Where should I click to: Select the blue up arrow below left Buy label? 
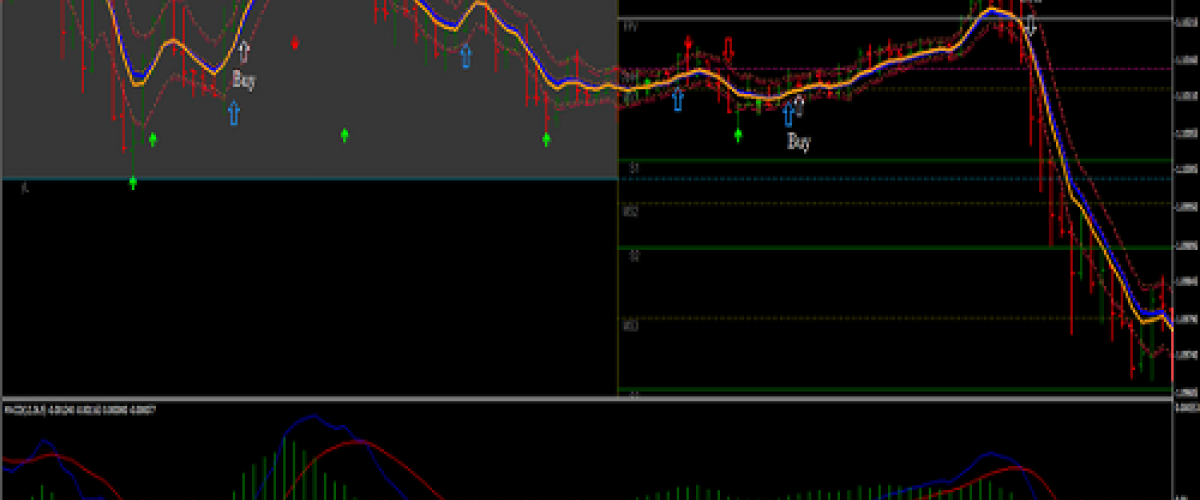click(234, 112)
